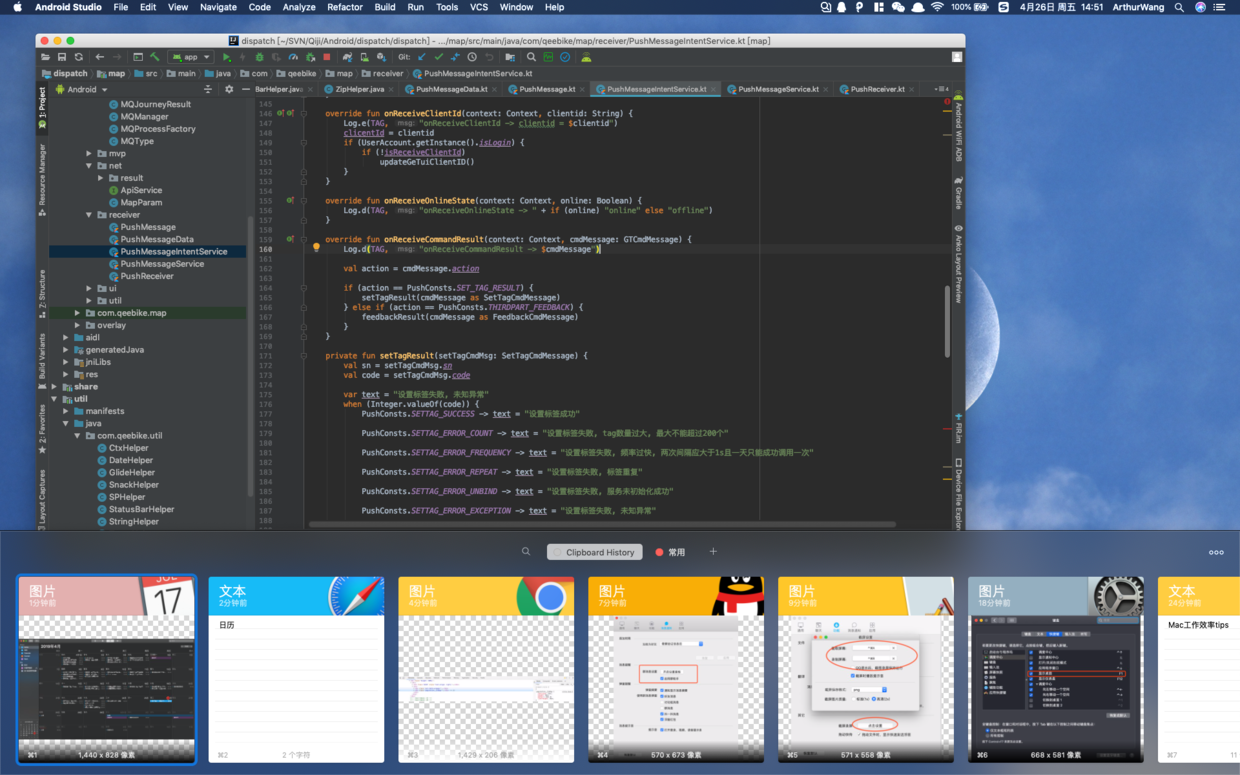Click the Debug app bug icon
The width and height of the screenshot is (1240, 775).
pyautogui.click(x=260, y=57)
